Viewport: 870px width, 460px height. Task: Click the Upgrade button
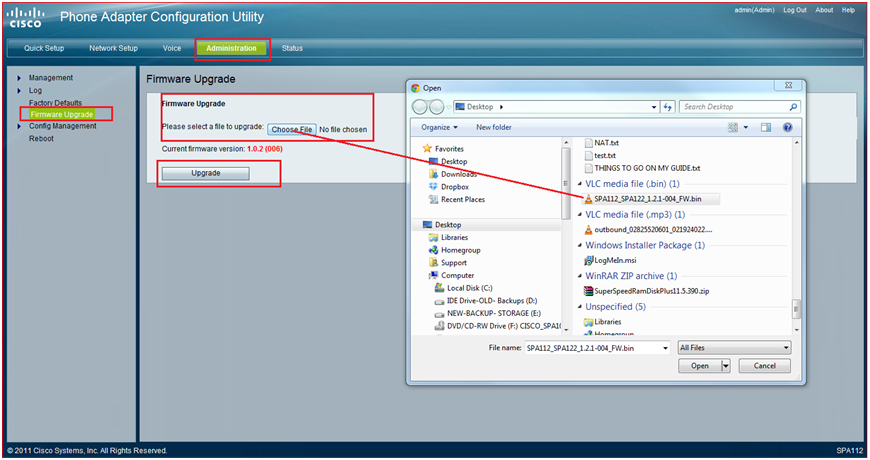205,173
